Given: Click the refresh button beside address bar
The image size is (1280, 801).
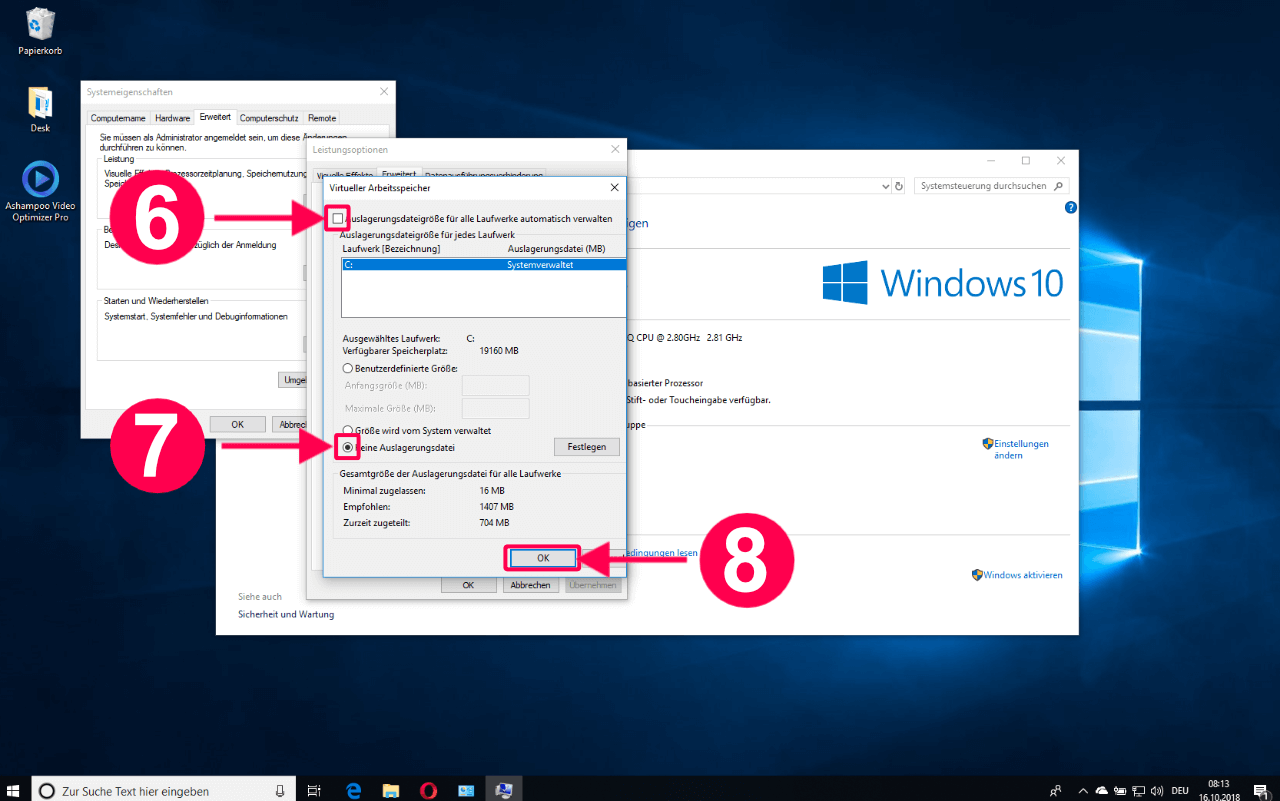Looking at the screenshot, I should (899, 186).
